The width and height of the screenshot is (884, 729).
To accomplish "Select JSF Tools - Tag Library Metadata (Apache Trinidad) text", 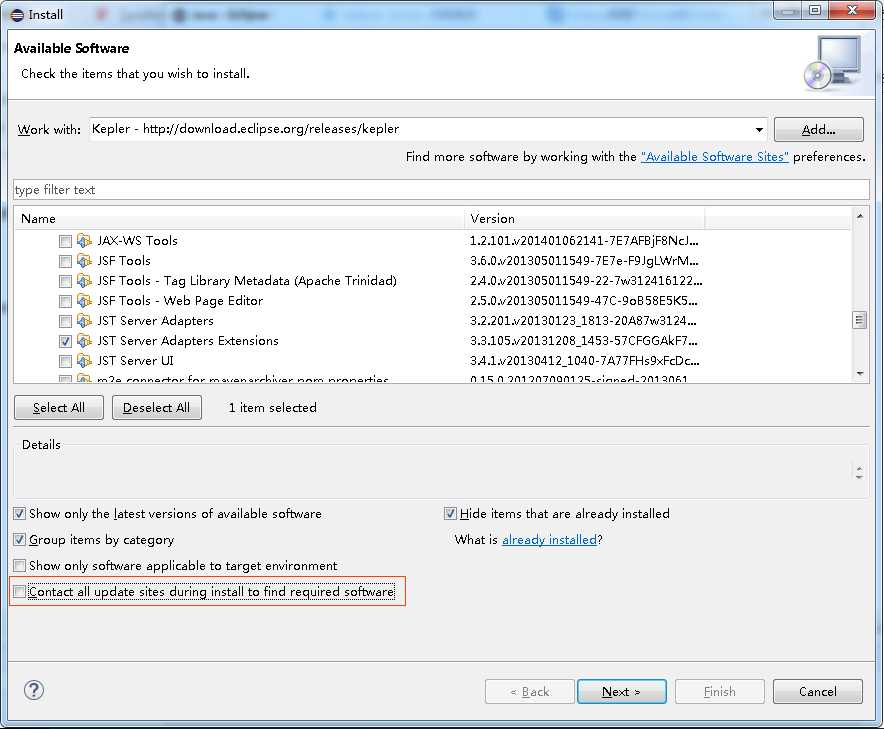I will click(247, 281).
